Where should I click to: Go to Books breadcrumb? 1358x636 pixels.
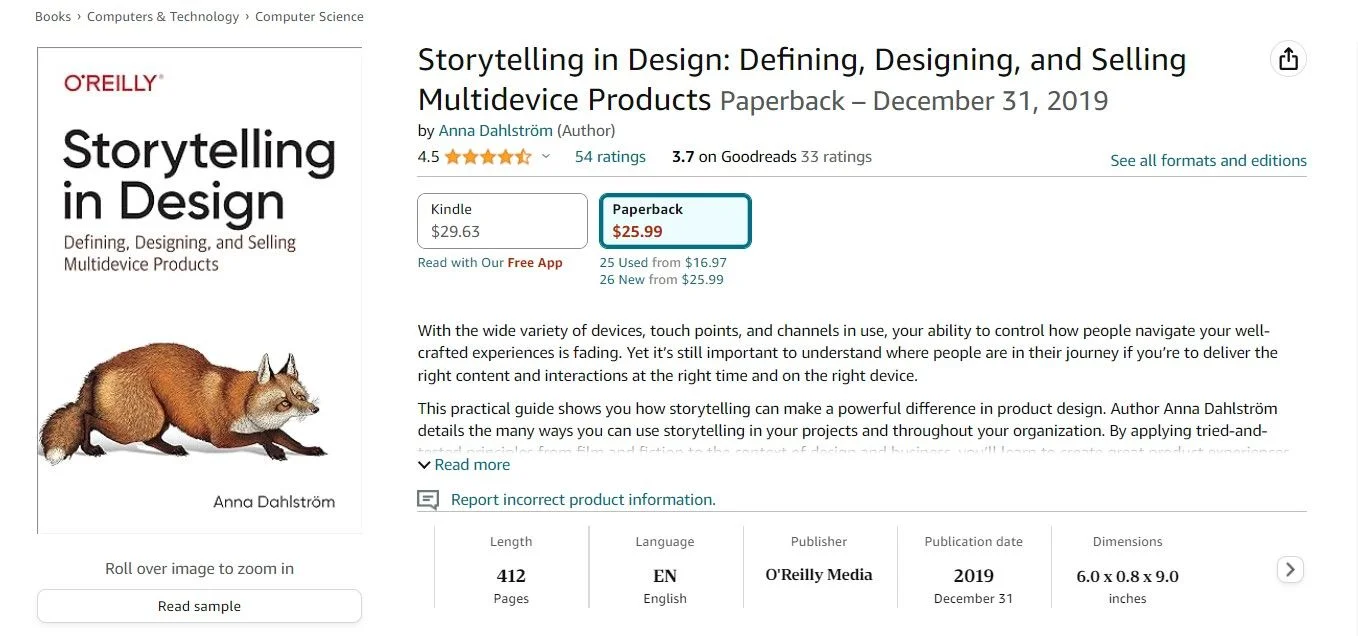coord(52,17)
